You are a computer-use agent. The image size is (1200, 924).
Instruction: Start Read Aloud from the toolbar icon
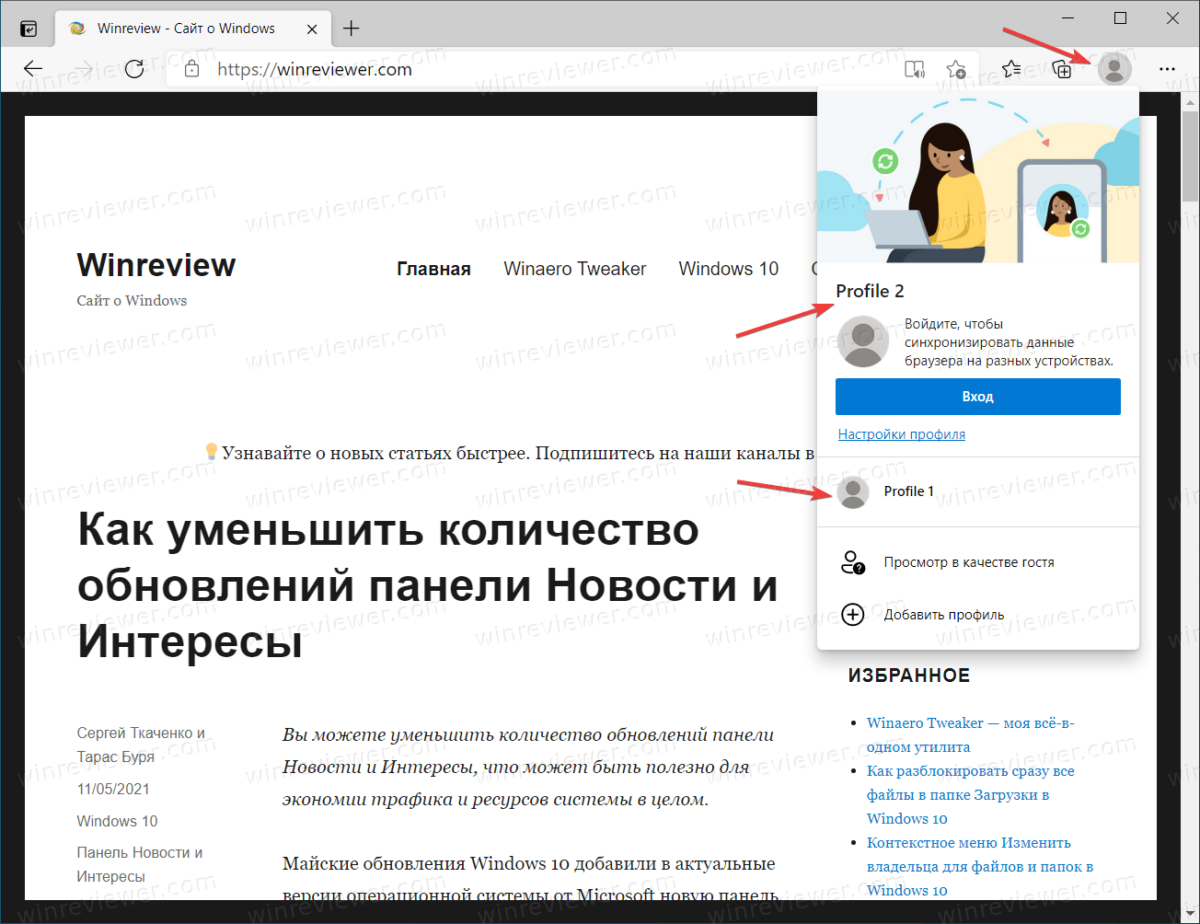coord(914,68)
